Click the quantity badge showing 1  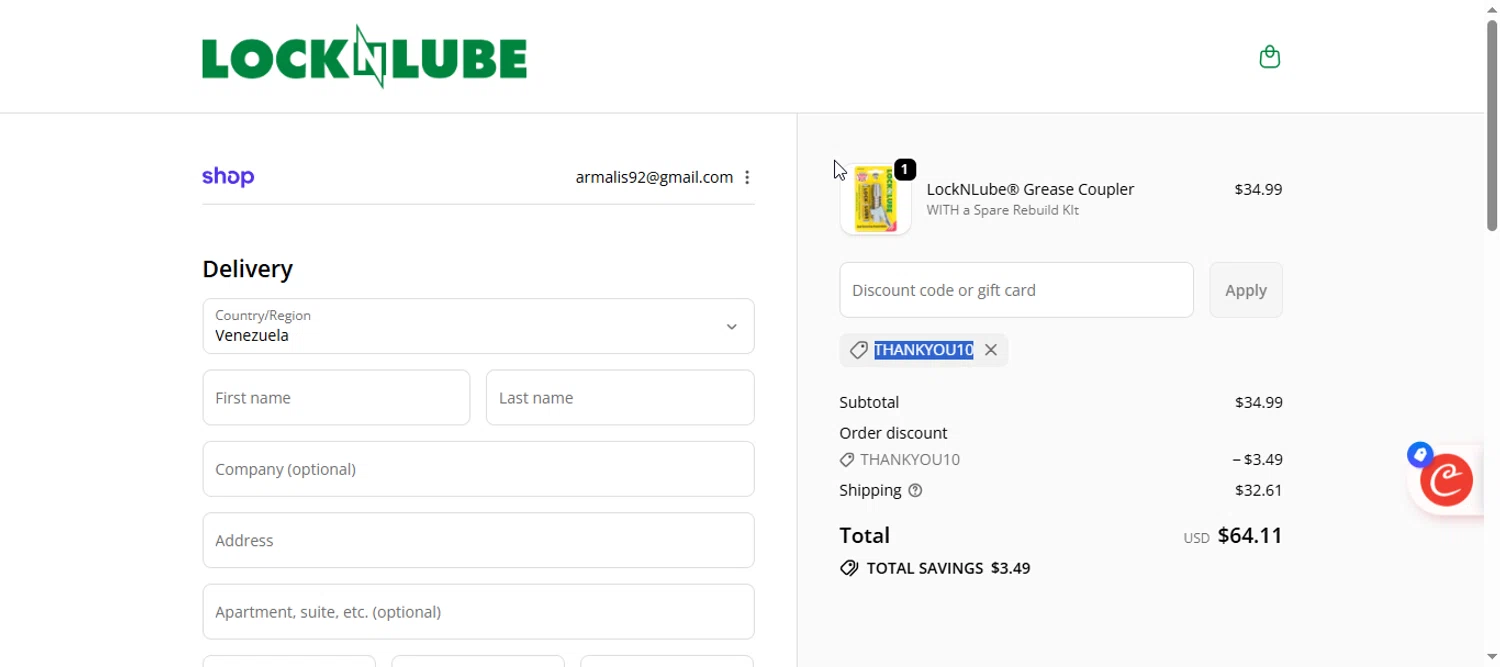coord(905,170)
